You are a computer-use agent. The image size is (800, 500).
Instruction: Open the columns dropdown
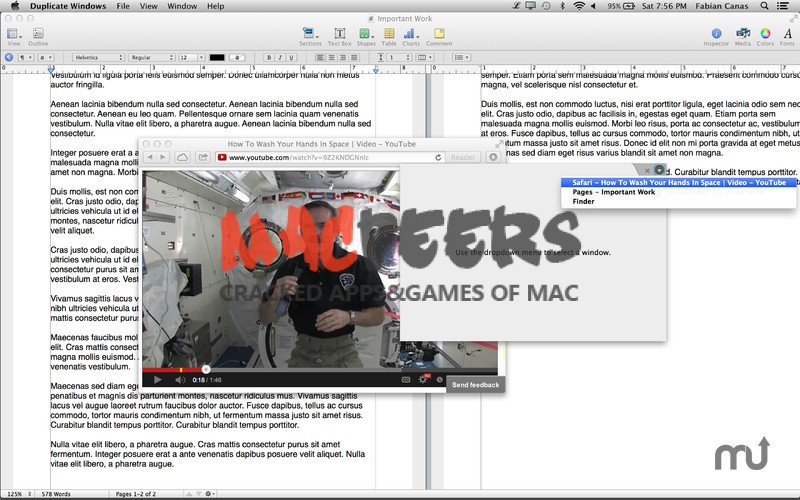click(x=425, y=58)
